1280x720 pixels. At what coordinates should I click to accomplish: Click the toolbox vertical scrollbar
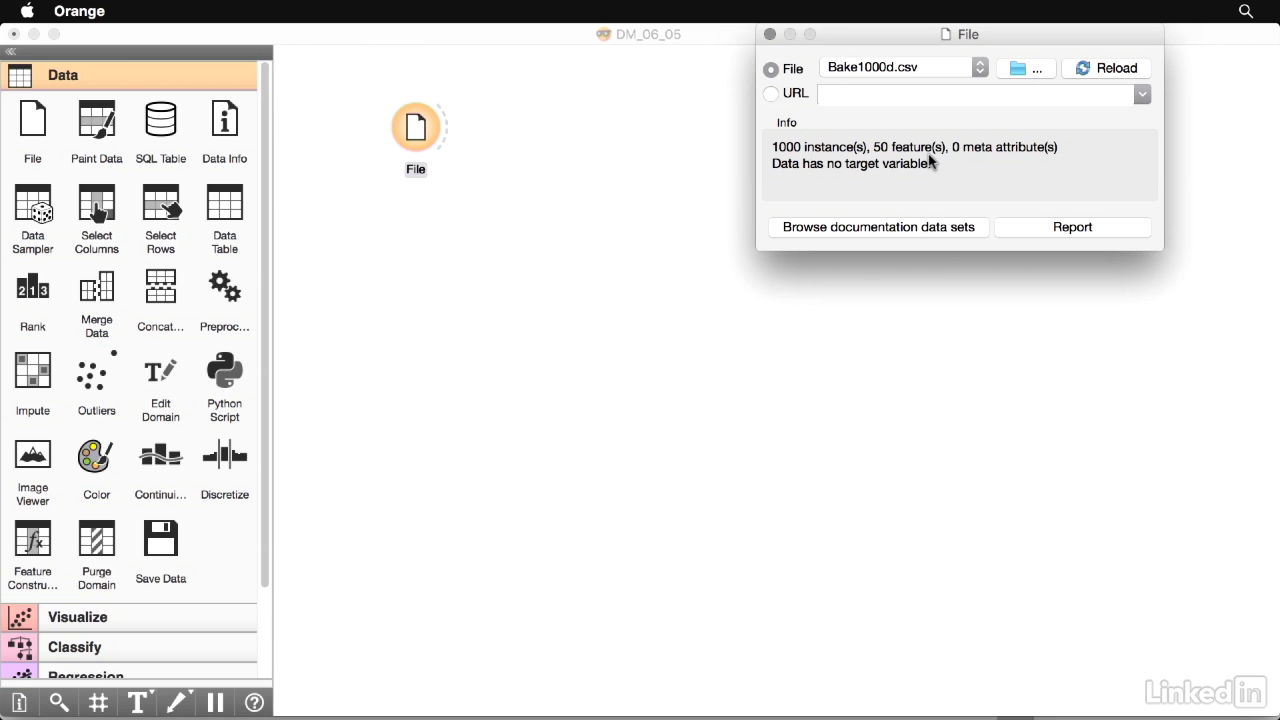[x=265, y=325]
